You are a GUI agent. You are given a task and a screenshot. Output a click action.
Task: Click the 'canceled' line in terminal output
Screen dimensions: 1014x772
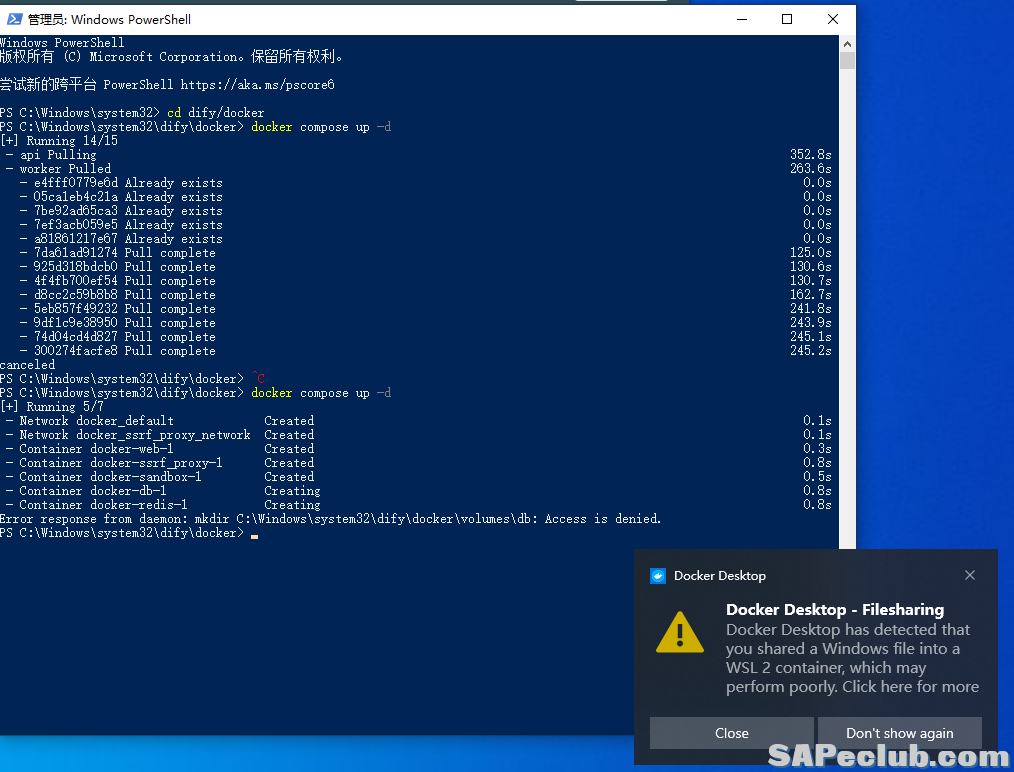click(x=28, y=365)
